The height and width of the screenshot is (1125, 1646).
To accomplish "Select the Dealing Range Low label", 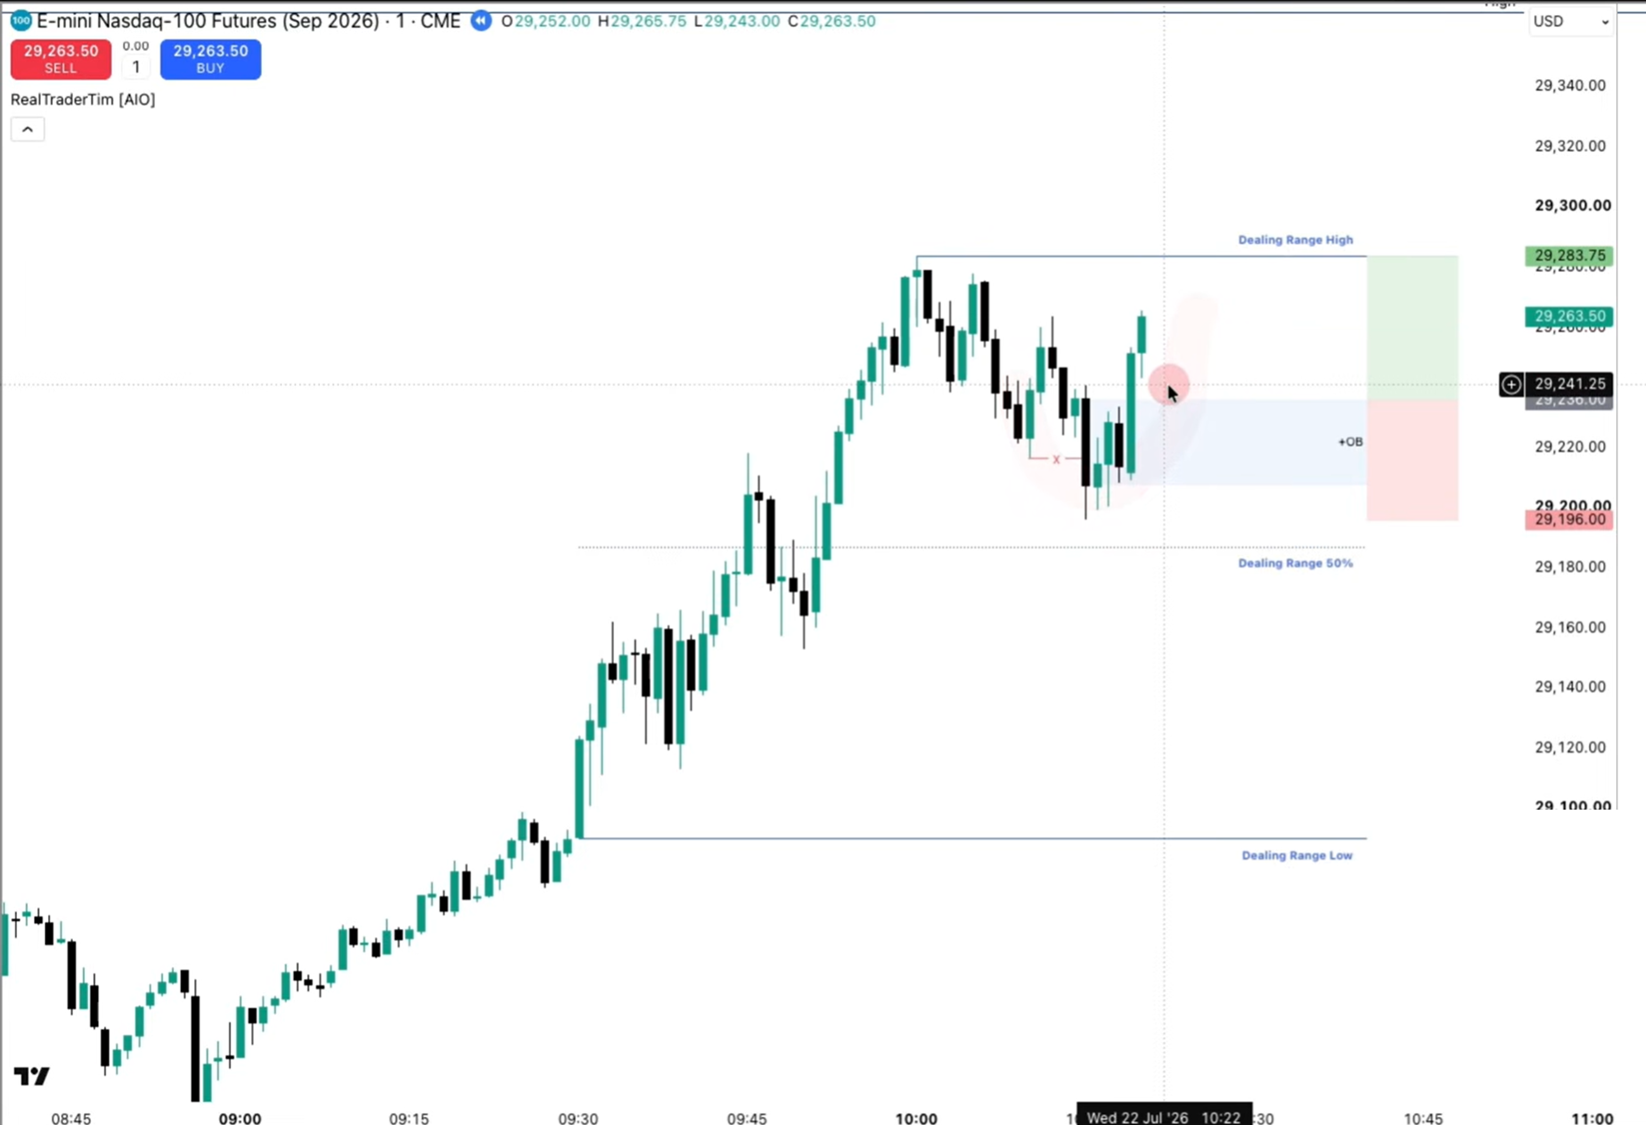I will pyautogui.click(x=1297, y=855).
